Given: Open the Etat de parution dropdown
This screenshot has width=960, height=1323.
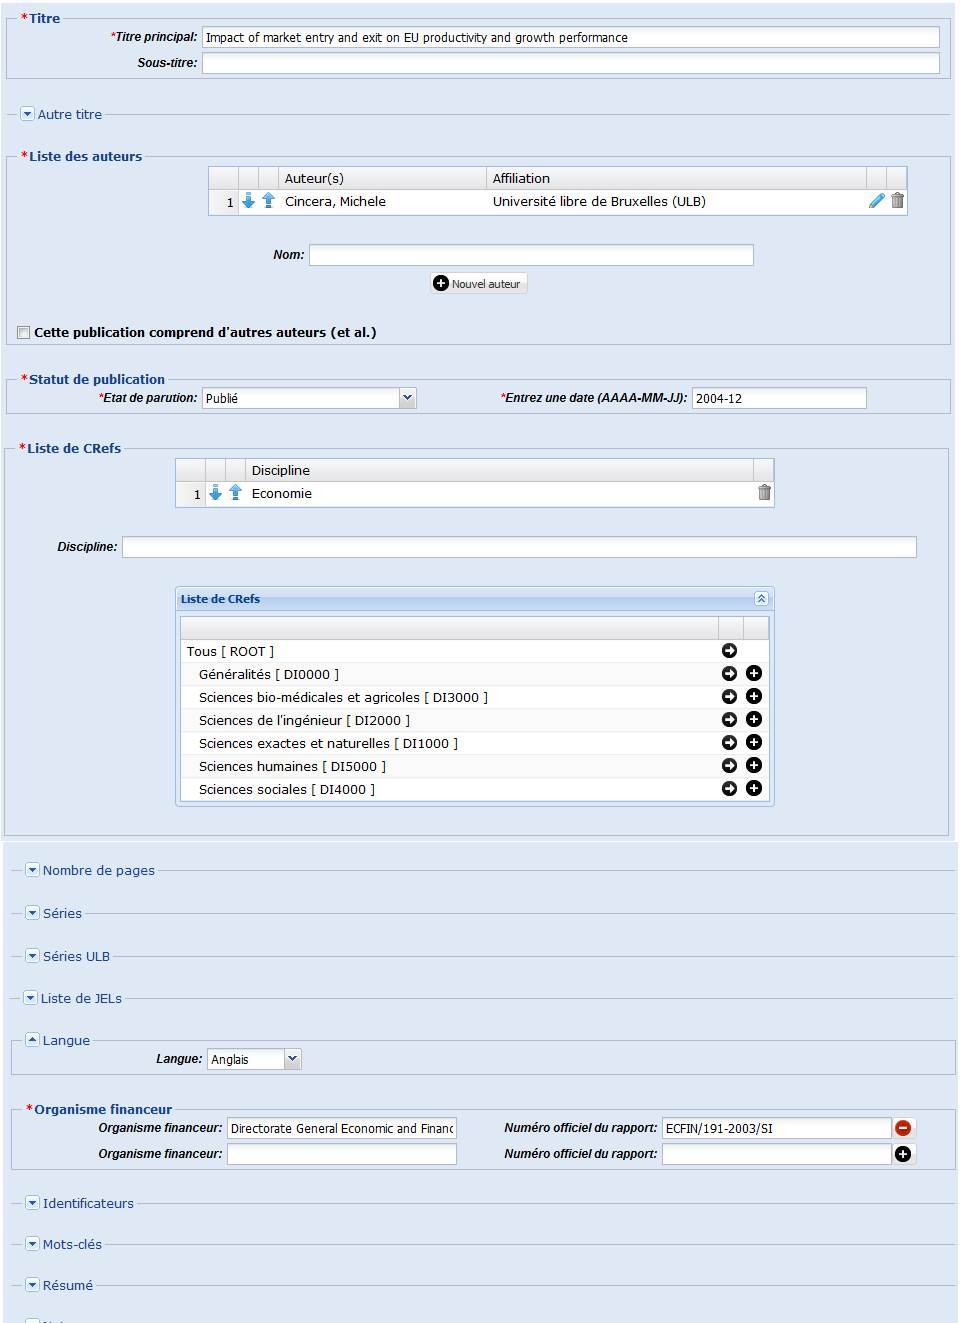Looking at the screenshot, I should click(407, 398).
